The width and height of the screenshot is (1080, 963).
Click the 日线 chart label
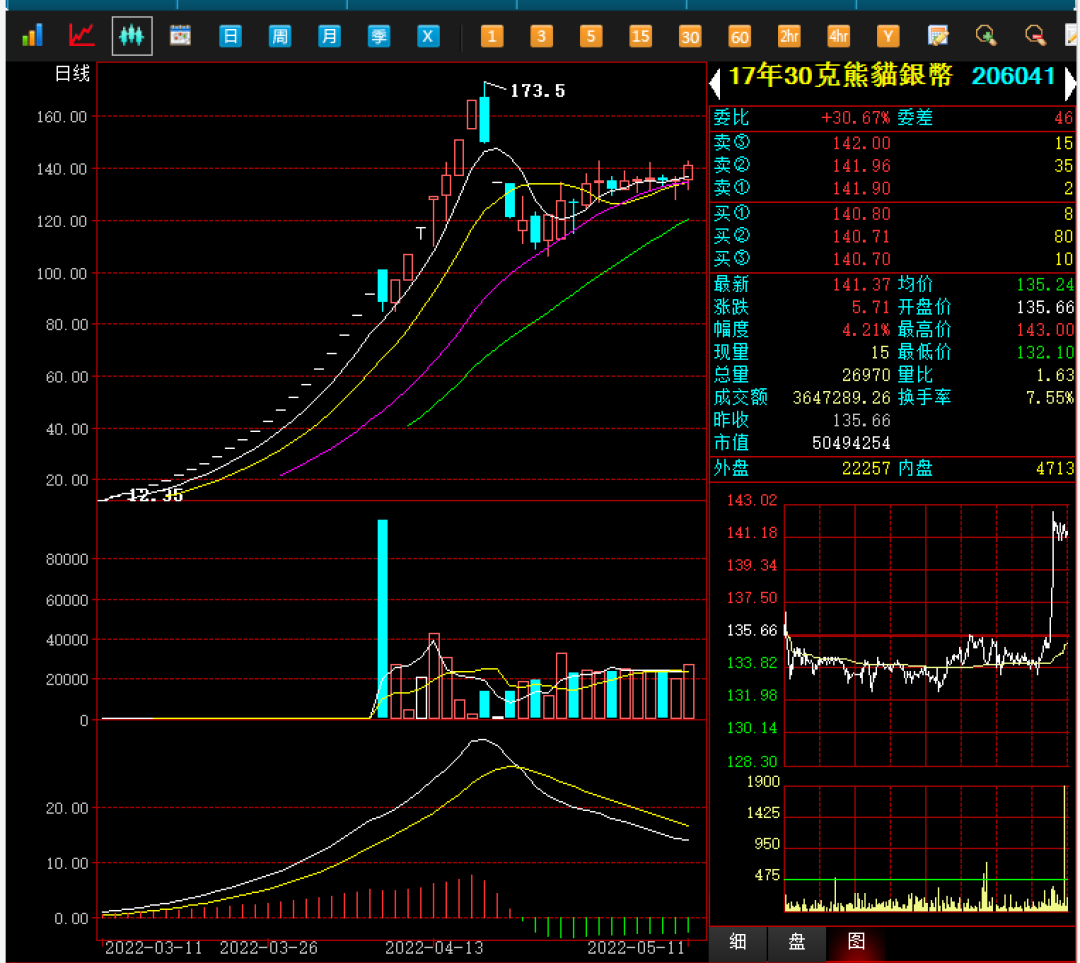pyautogui.click(x=72, y=74)
